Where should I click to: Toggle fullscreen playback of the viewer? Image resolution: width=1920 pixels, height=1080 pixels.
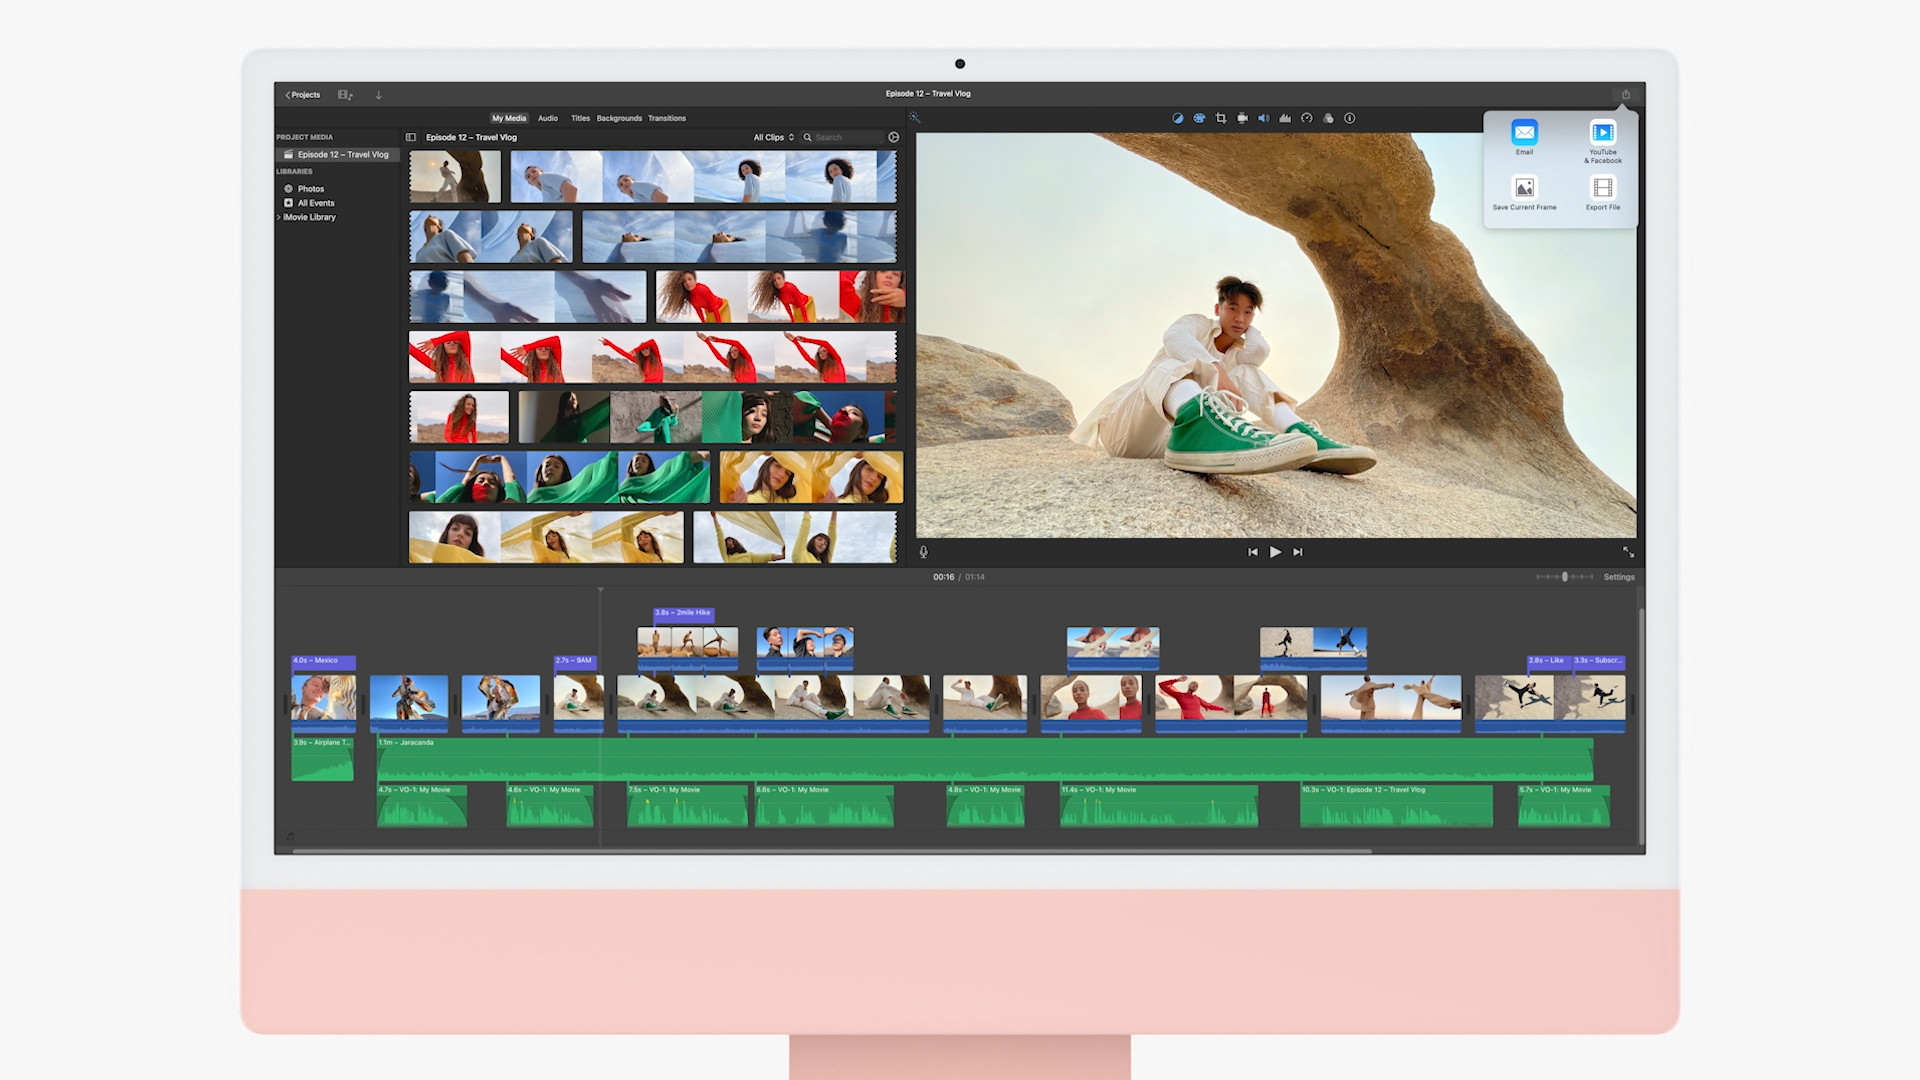pos(1628,552)
